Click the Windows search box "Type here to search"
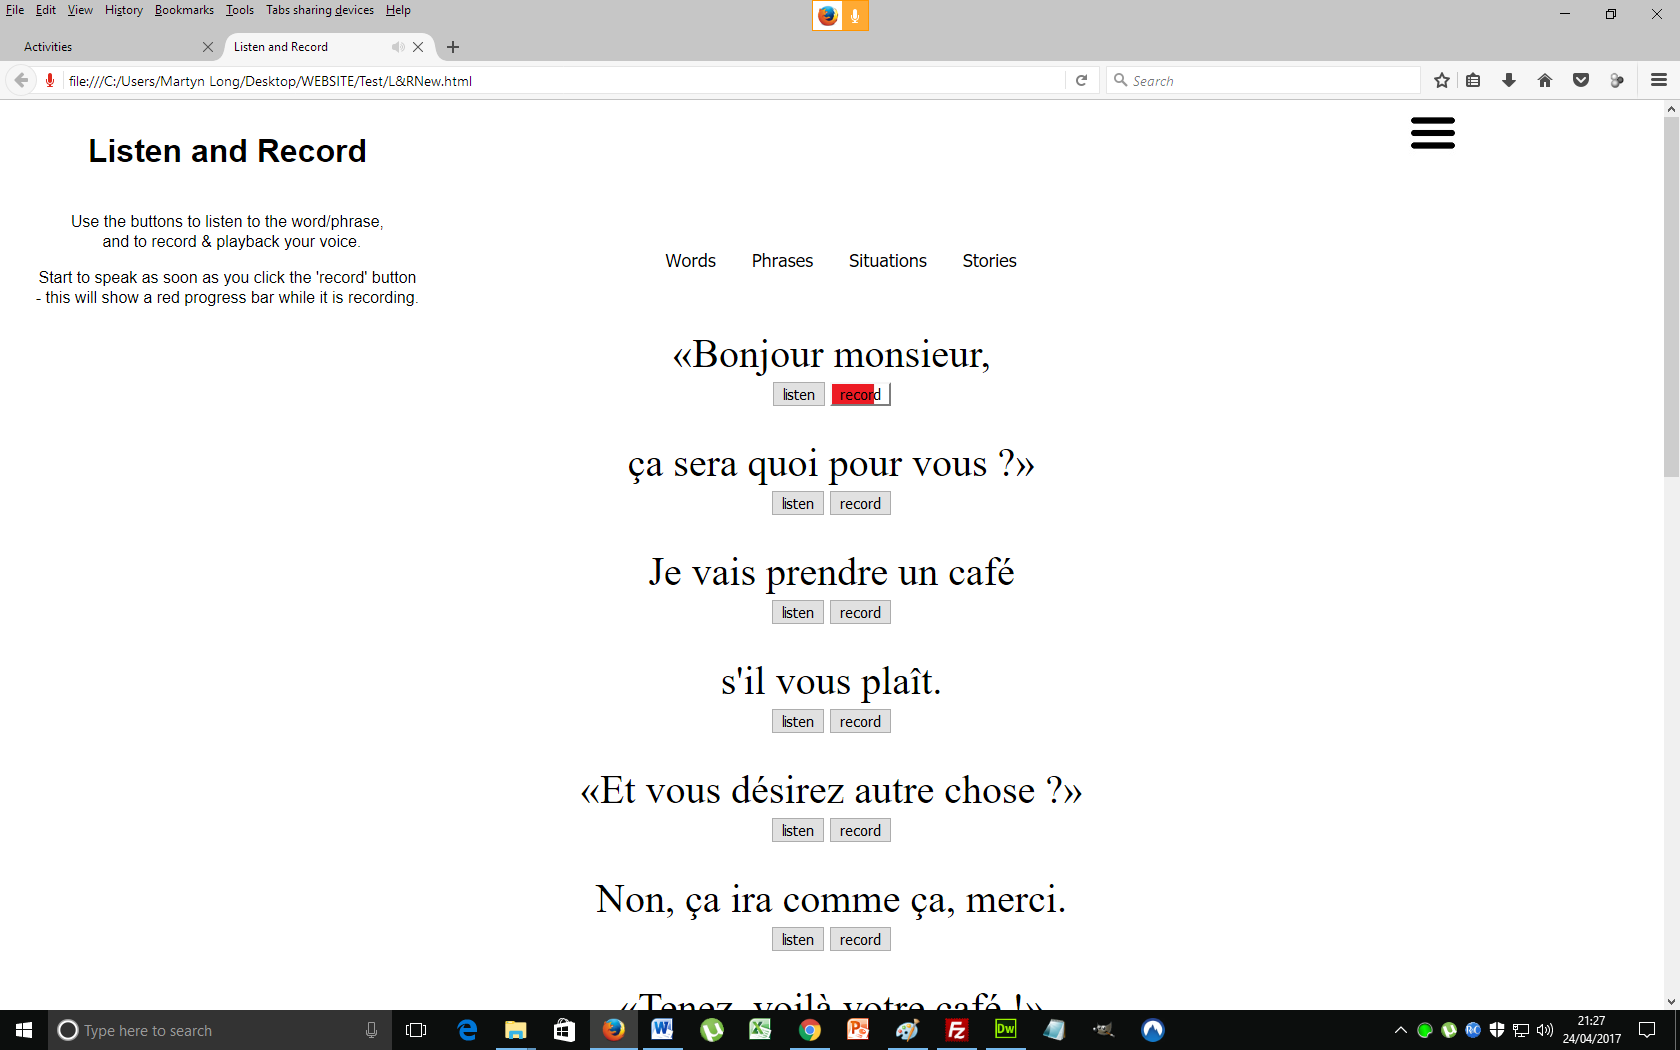 pyautogui.click(x=218, y=1030)
